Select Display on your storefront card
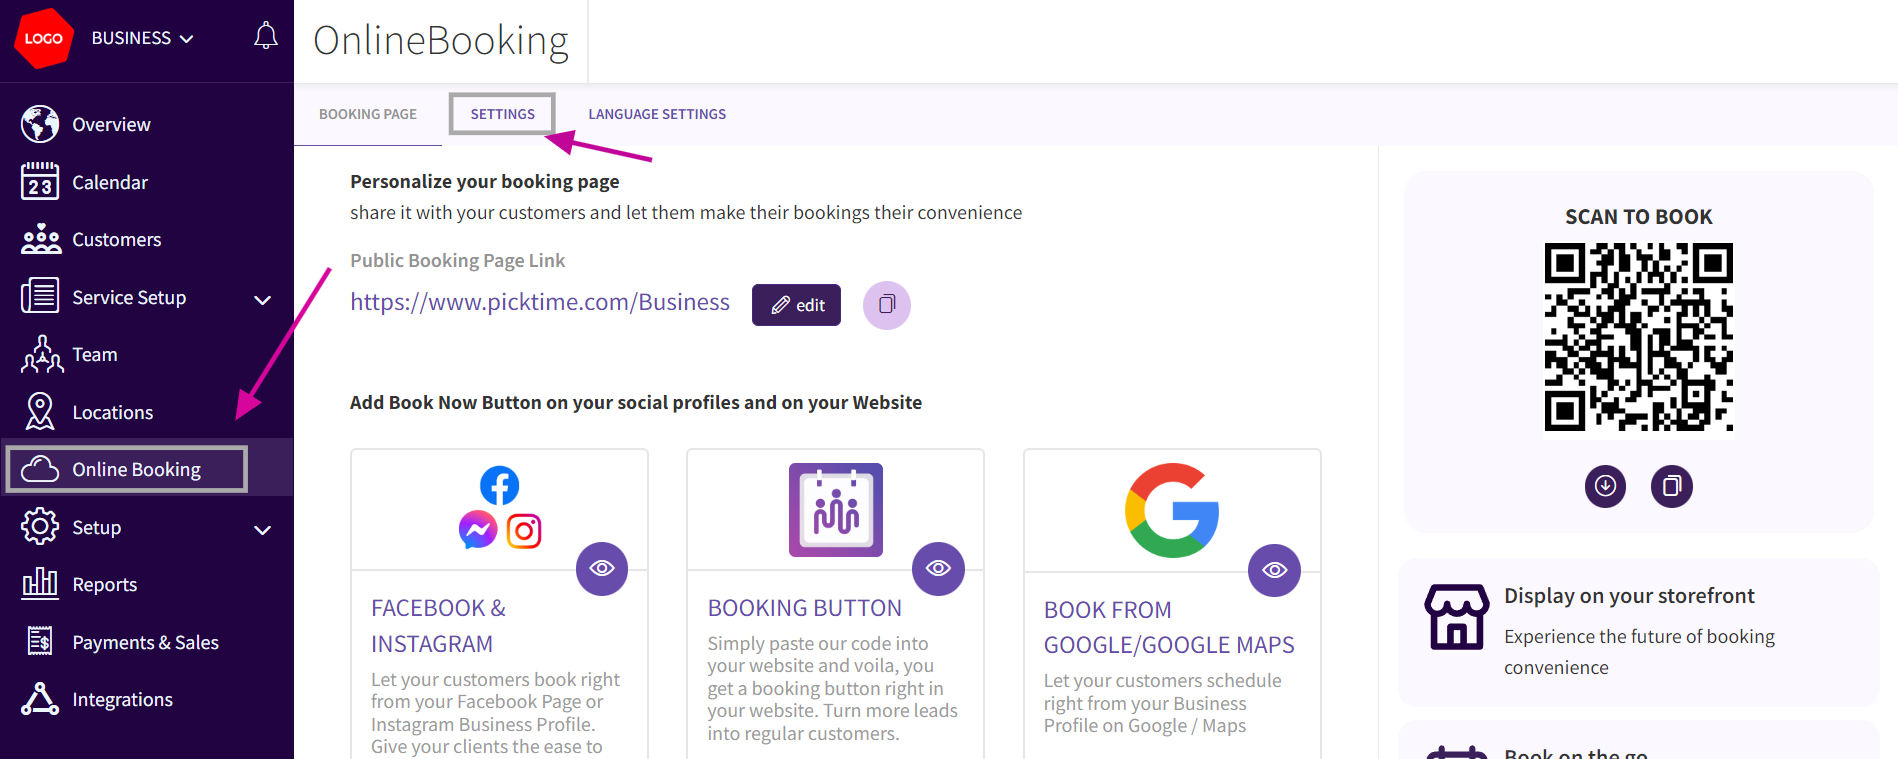The width and height of the screenshot is (1898, 759). tap(1638, 632)
